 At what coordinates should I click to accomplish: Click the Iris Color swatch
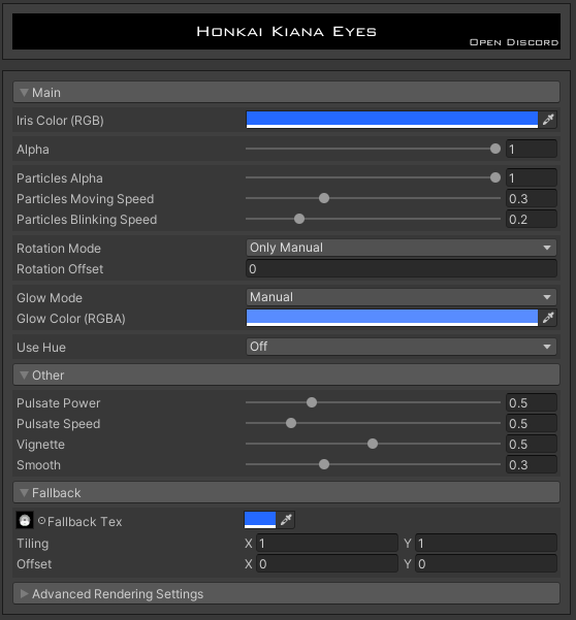(x=392, y=119)
